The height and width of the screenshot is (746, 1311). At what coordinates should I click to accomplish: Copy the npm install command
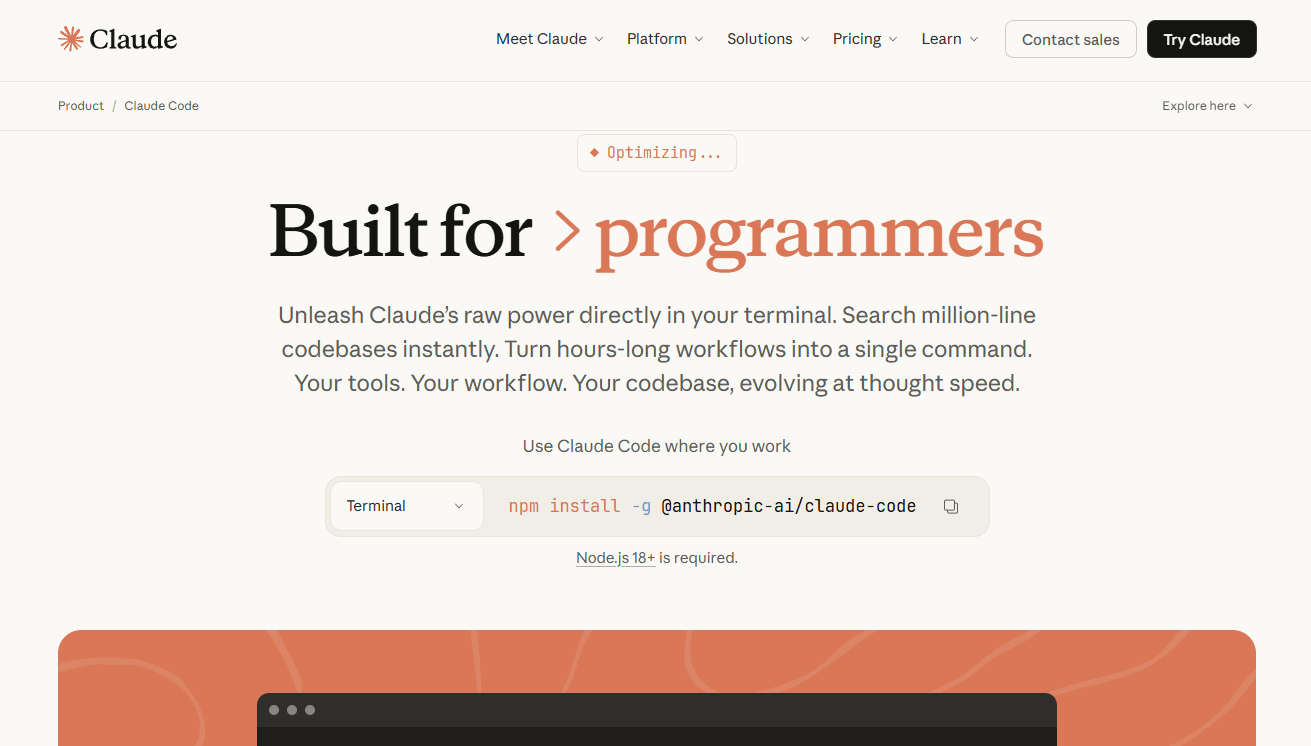[x=951, y=507]
